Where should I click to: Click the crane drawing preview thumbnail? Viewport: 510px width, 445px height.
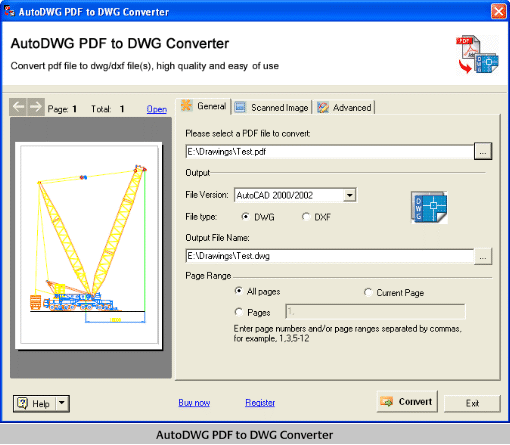[89, 245]
